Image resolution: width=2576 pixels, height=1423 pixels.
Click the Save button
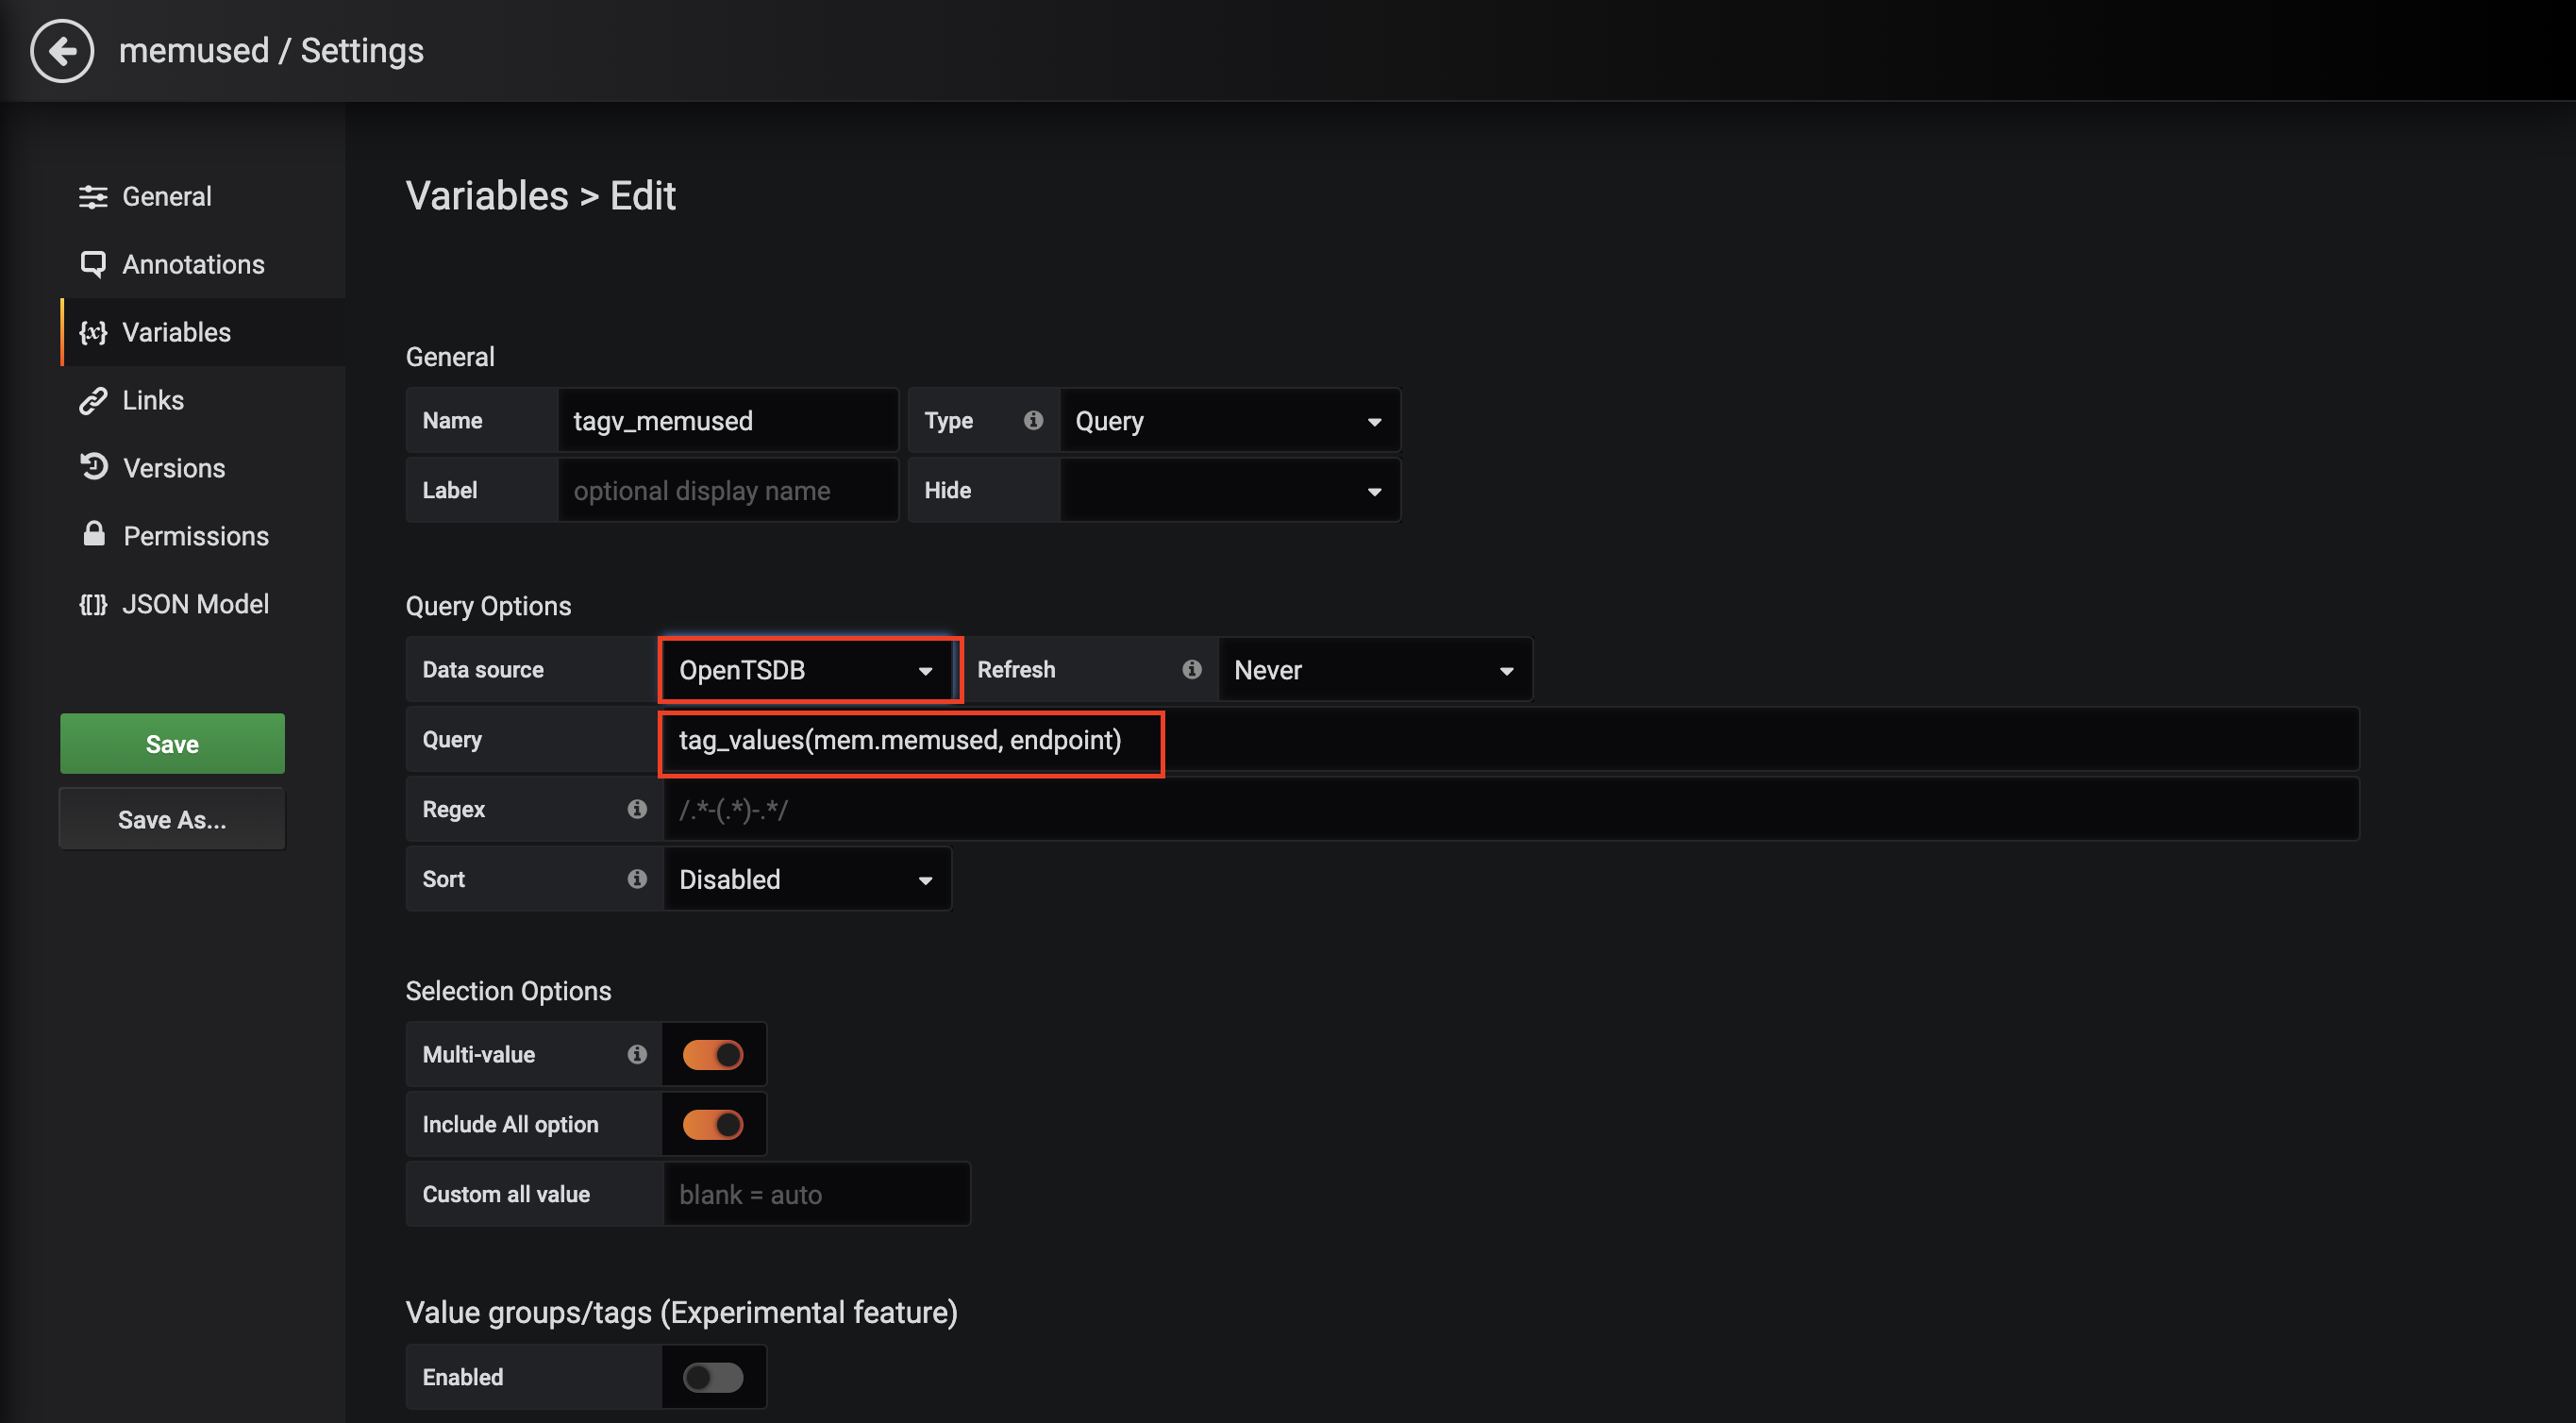pos(171,743)
